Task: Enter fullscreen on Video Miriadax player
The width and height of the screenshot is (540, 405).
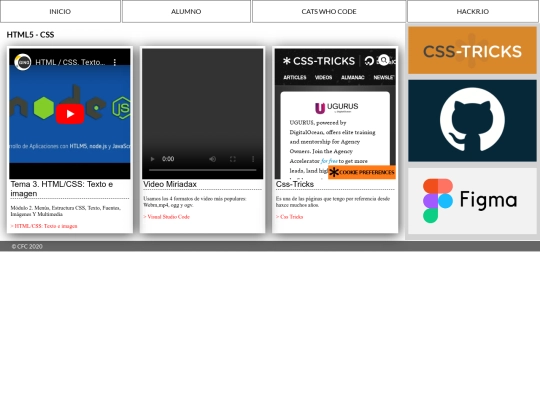Action: [233, 159]
